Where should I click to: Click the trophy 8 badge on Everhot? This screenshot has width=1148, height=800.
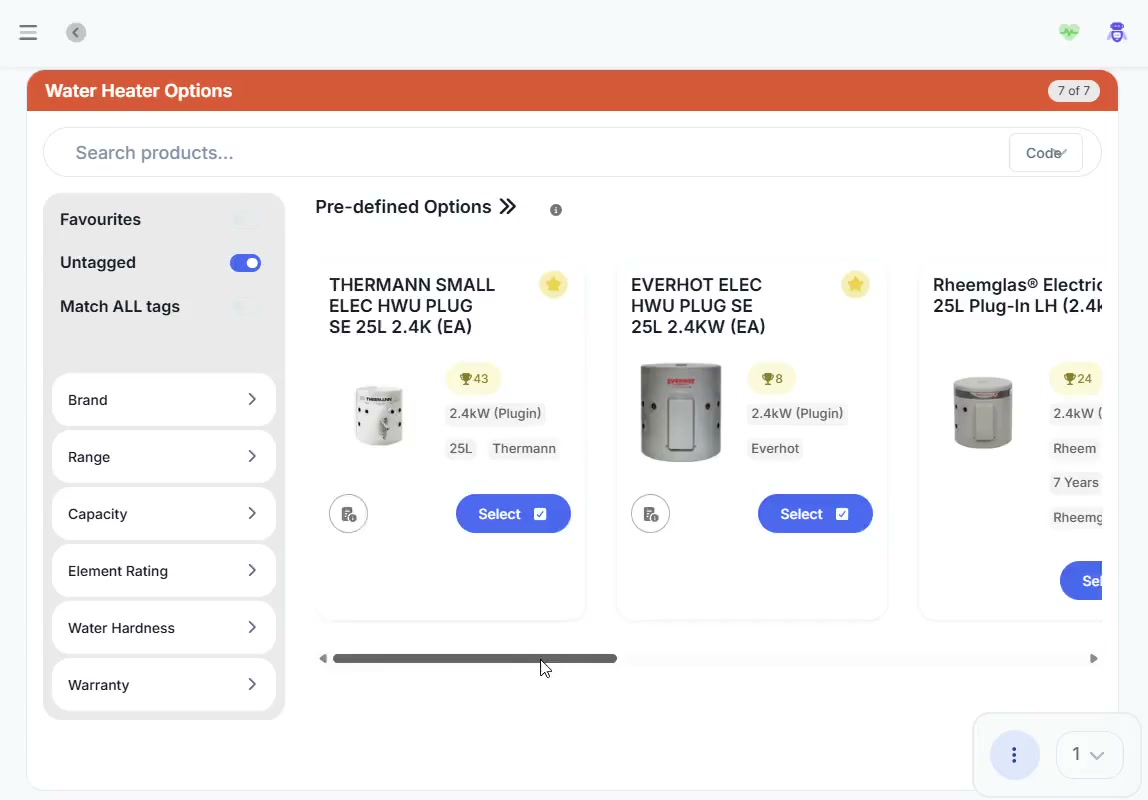pos(772,378)
